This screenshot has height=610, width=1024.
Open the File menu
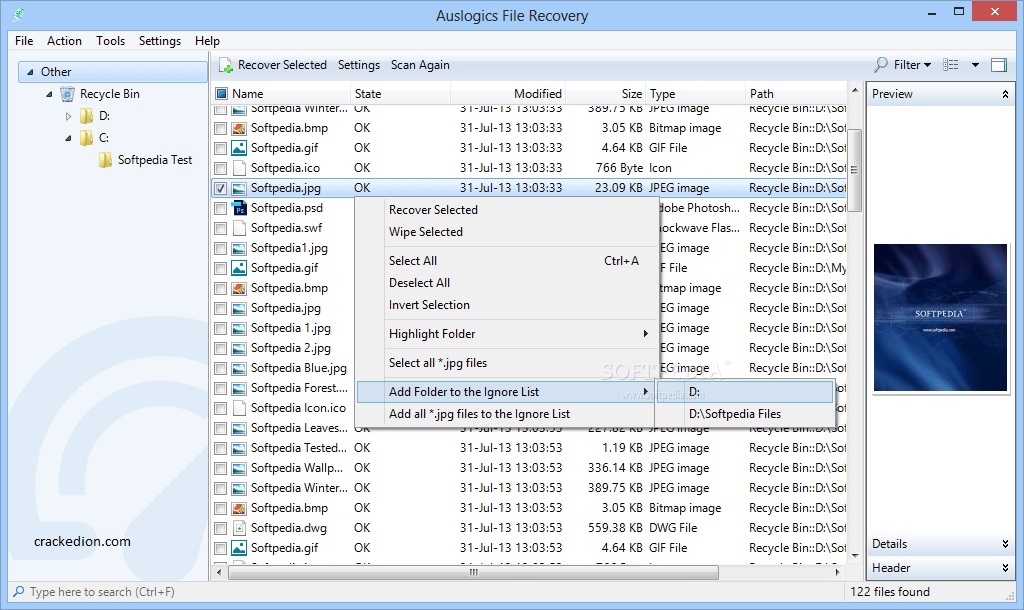coord(24,40)
